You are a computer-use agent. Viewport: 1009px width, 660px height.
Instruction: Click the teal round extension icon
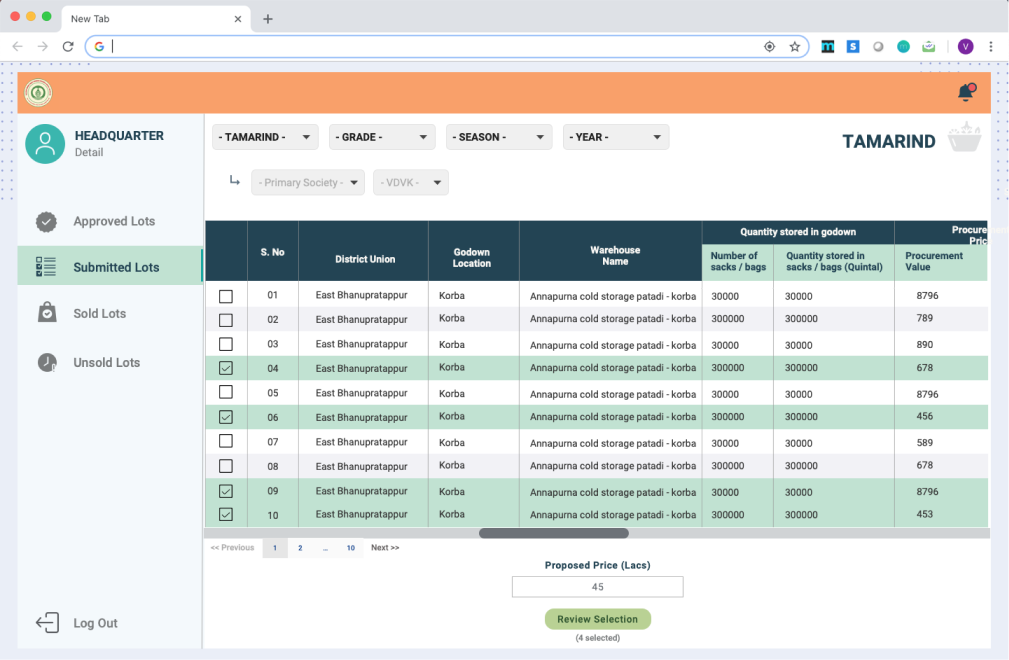(x=903, y=46)
